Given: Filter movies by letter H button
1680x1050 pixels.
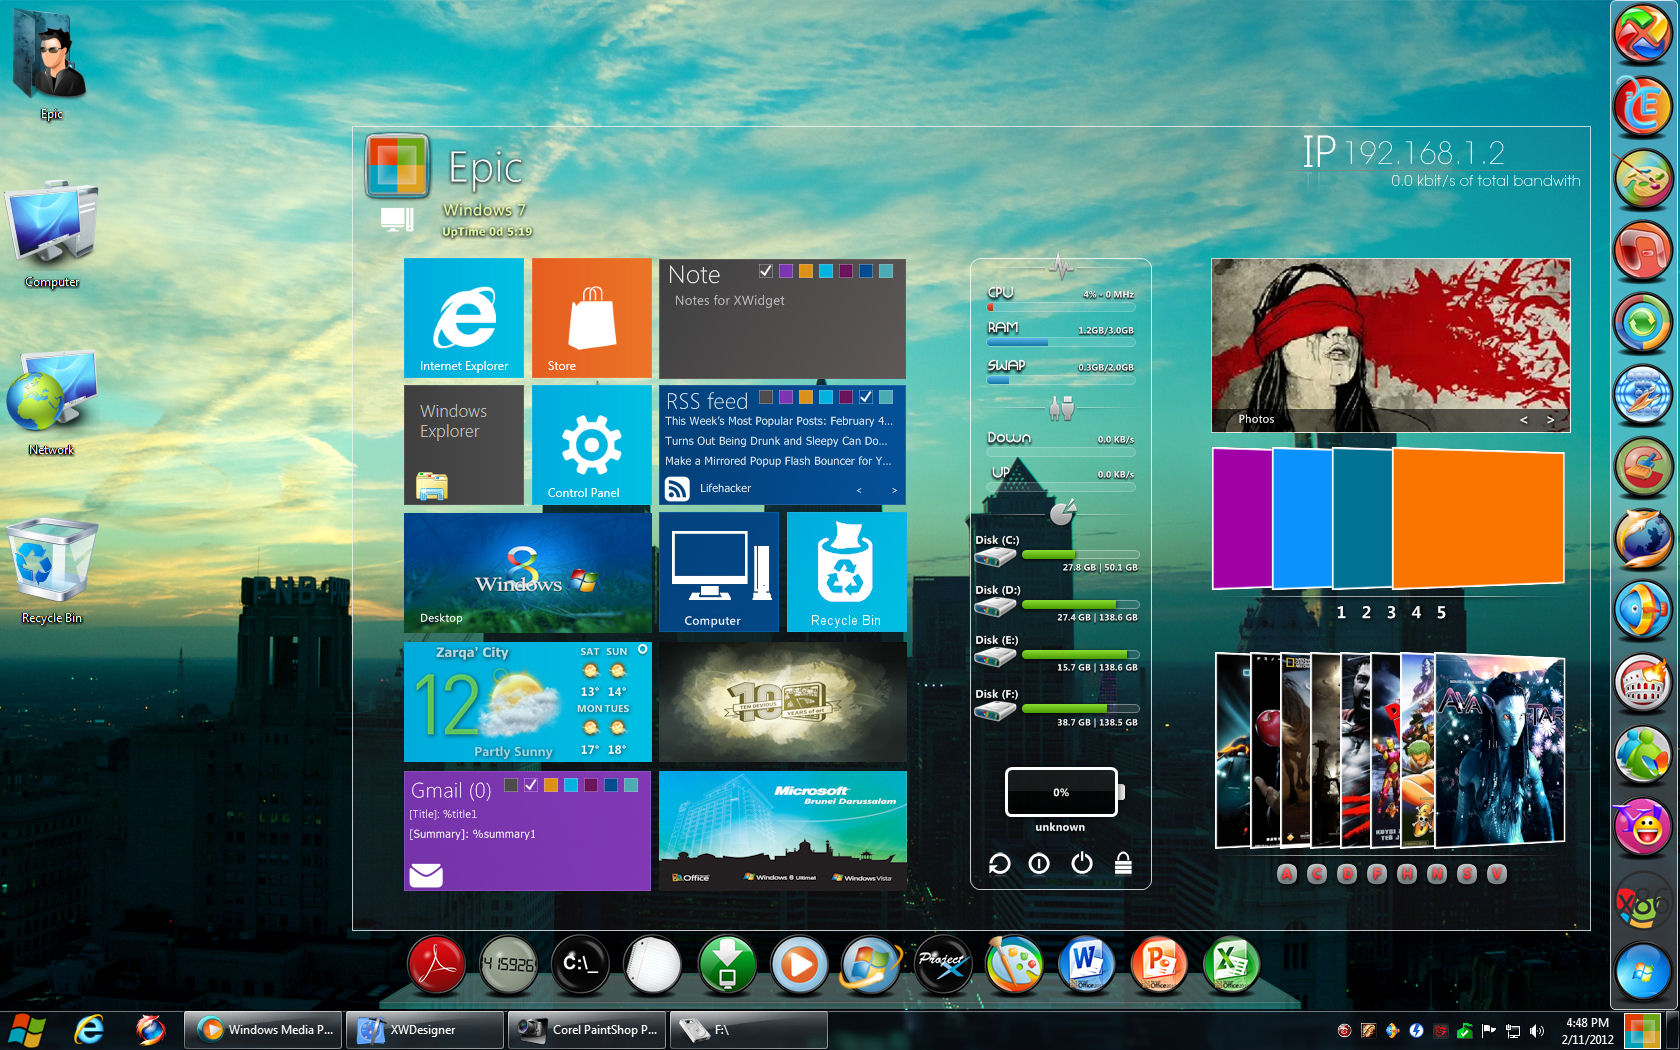Looking at the screenshot, I should tap(1407, 874).
